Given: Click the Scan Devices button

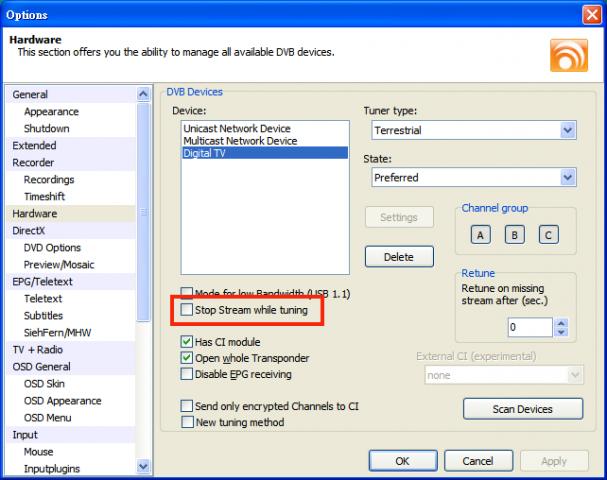Looking at the screenshot, I should click(x=522, y=408).
